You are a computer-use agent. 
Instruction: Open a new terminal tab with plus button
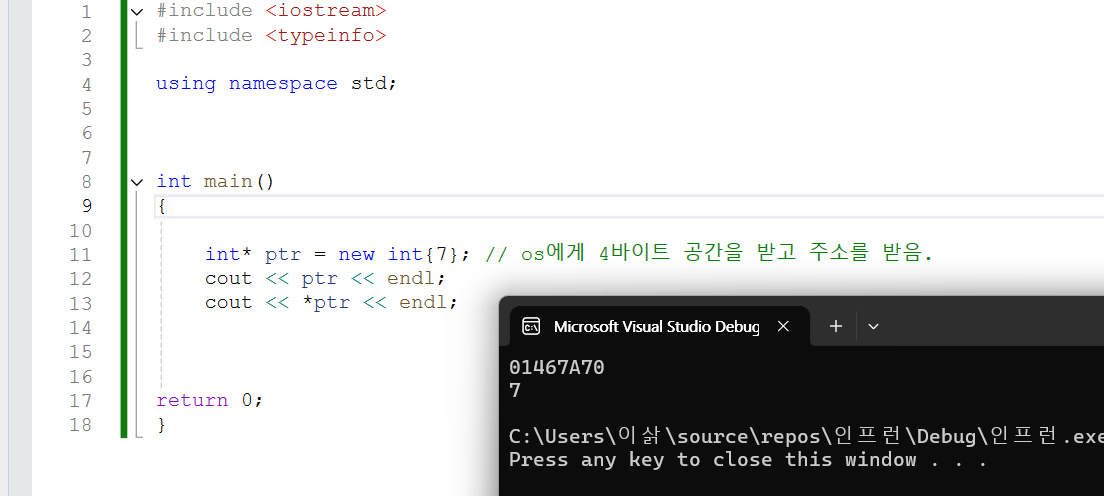click(x=836, y=326)
